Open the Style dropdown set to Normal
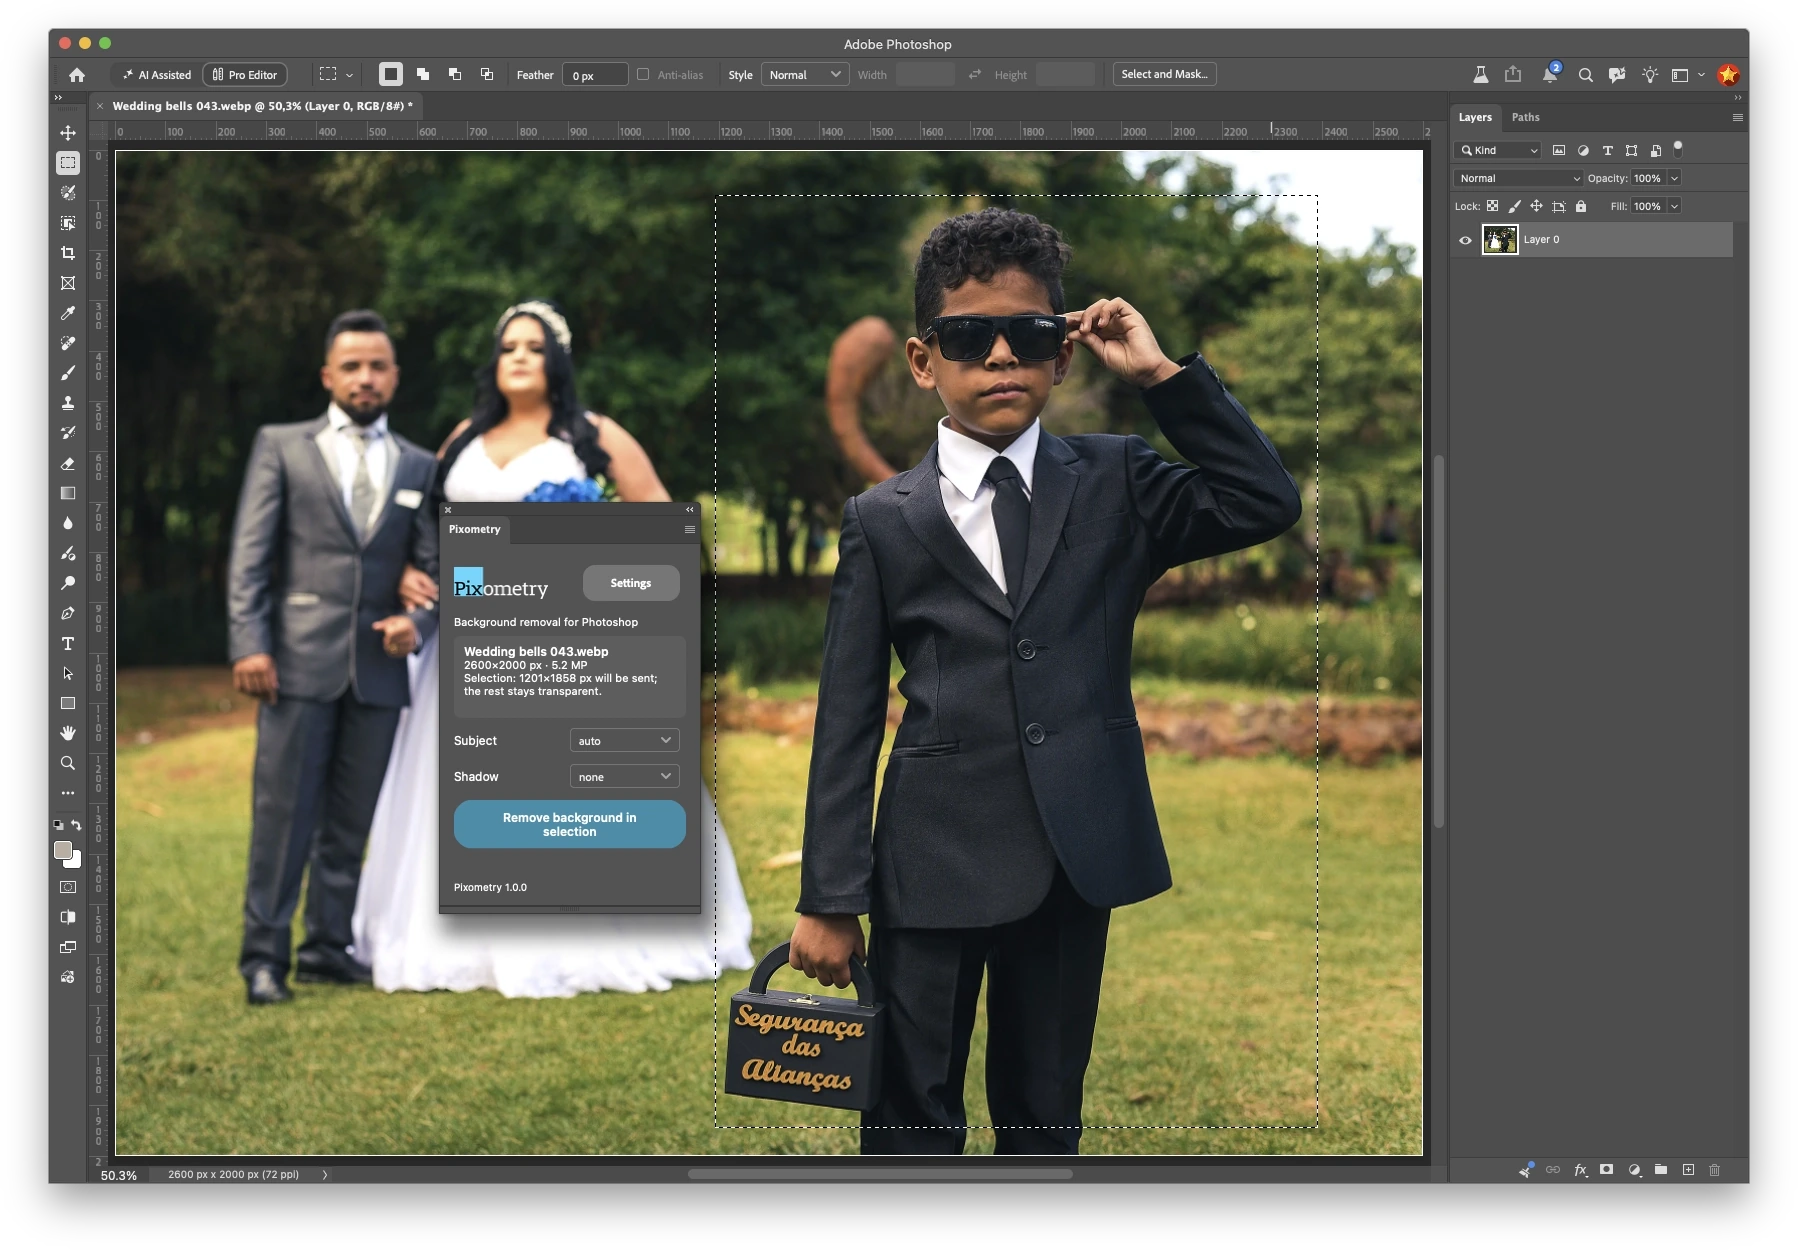This screenshot has height=1250, width=1798. pyautogui.click(x=805, y=74)
